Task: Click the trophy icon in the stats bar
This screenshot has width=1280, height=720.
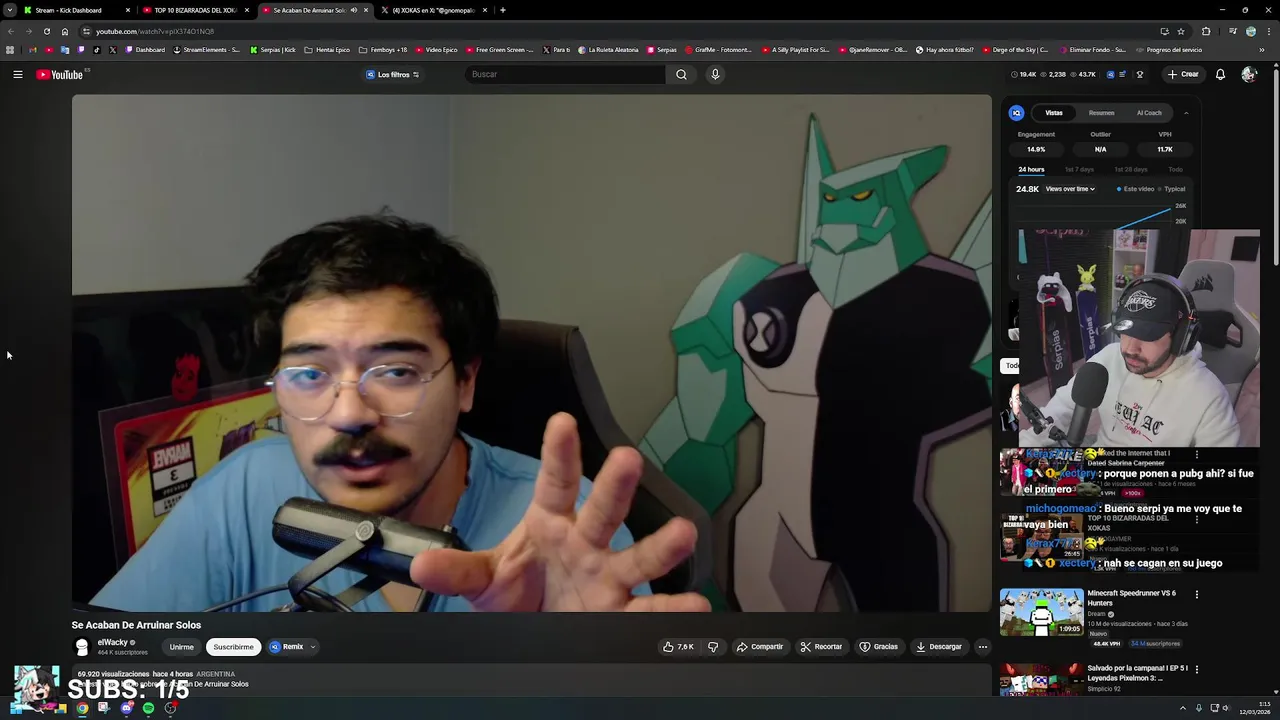Action: [x=1139, y=74]
